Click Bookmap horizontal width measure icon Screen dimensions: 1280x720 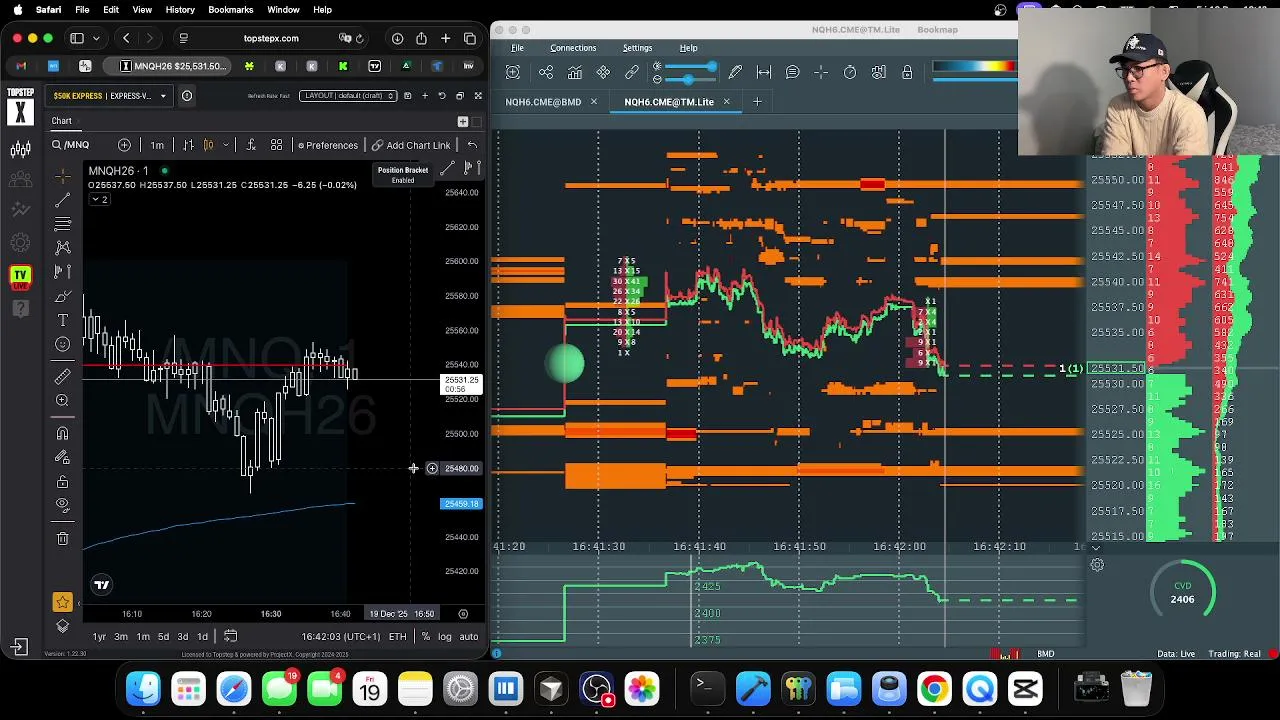coord(764,72)
